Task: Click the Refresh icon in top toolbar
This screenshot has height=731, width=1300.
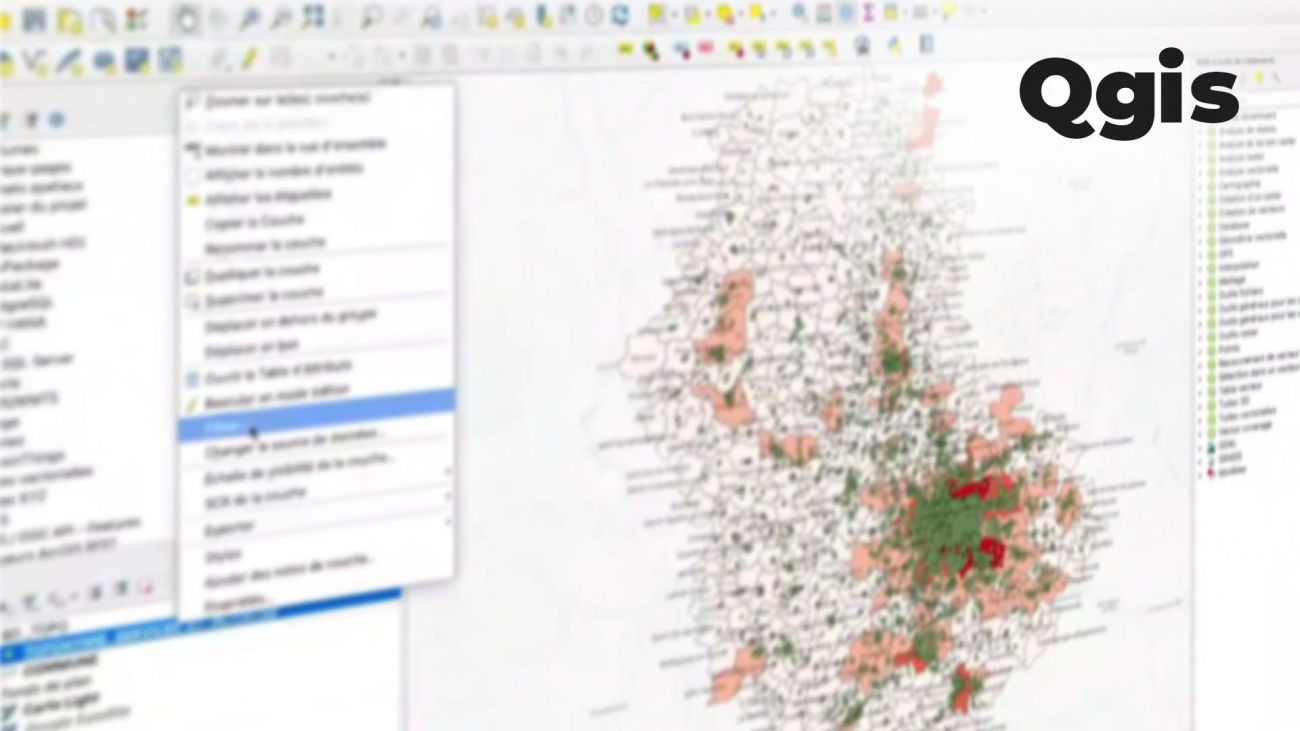Action: pos(620,15)
